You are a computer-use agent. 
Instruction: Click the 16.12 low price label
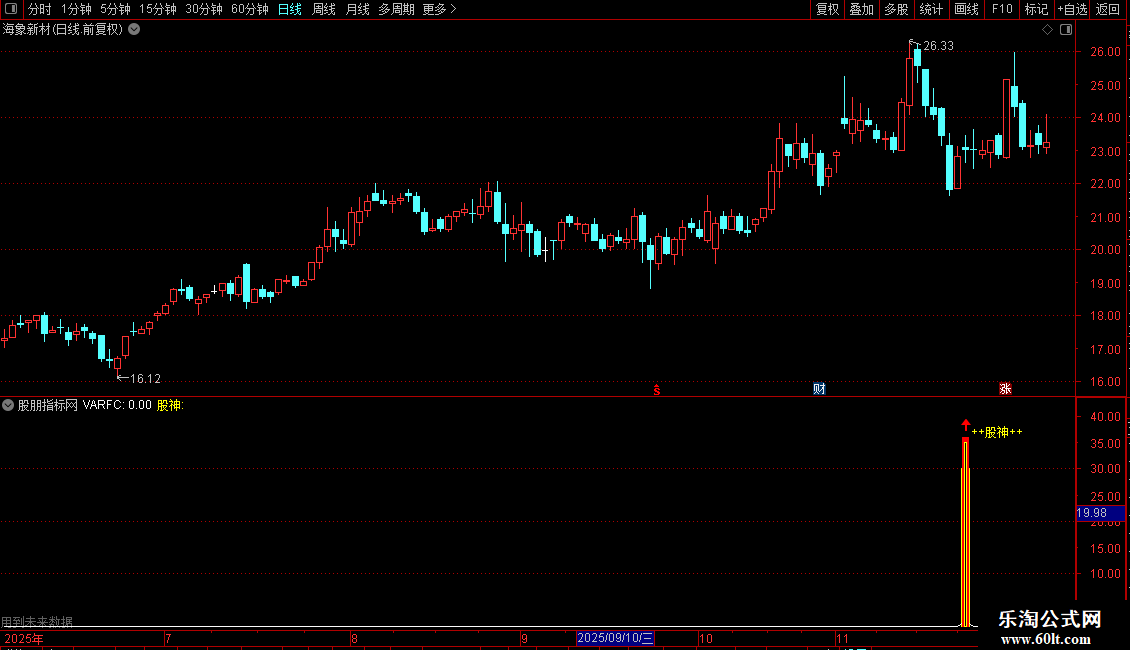[x=146, y=378]
